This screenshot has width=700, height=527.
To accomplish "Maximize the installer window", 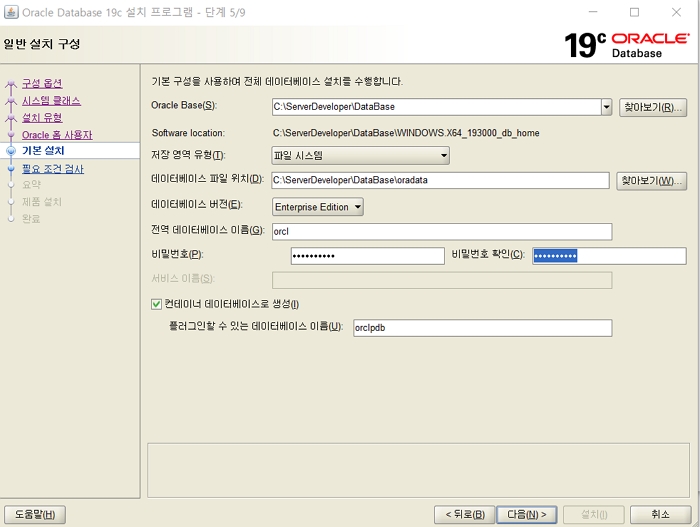I will pos(634,12).
